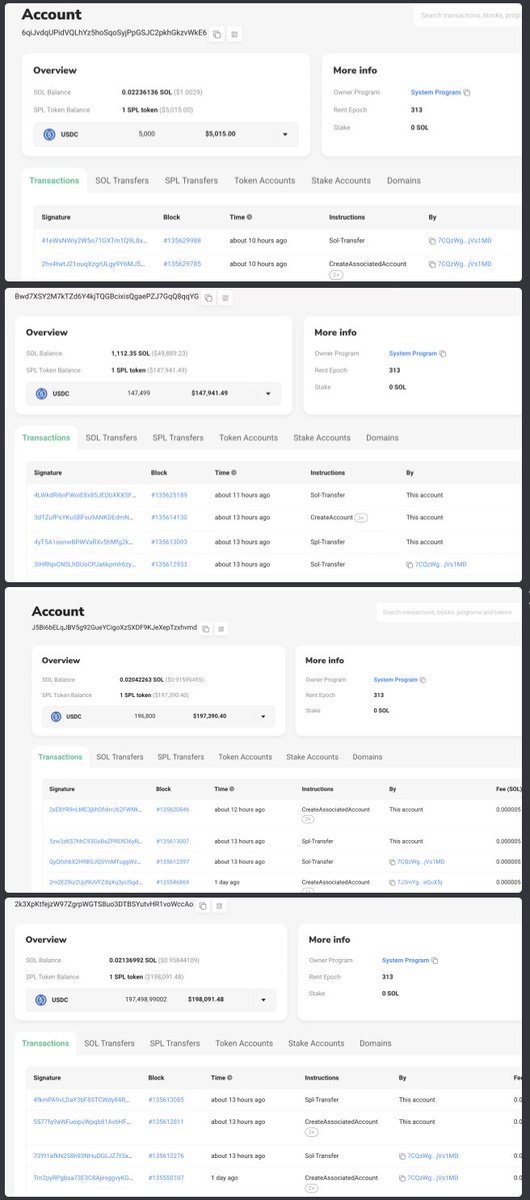Toggle Time format icon in 6qiJvdq table
The height and width of the screenshot is (1200, 530).
249,217
